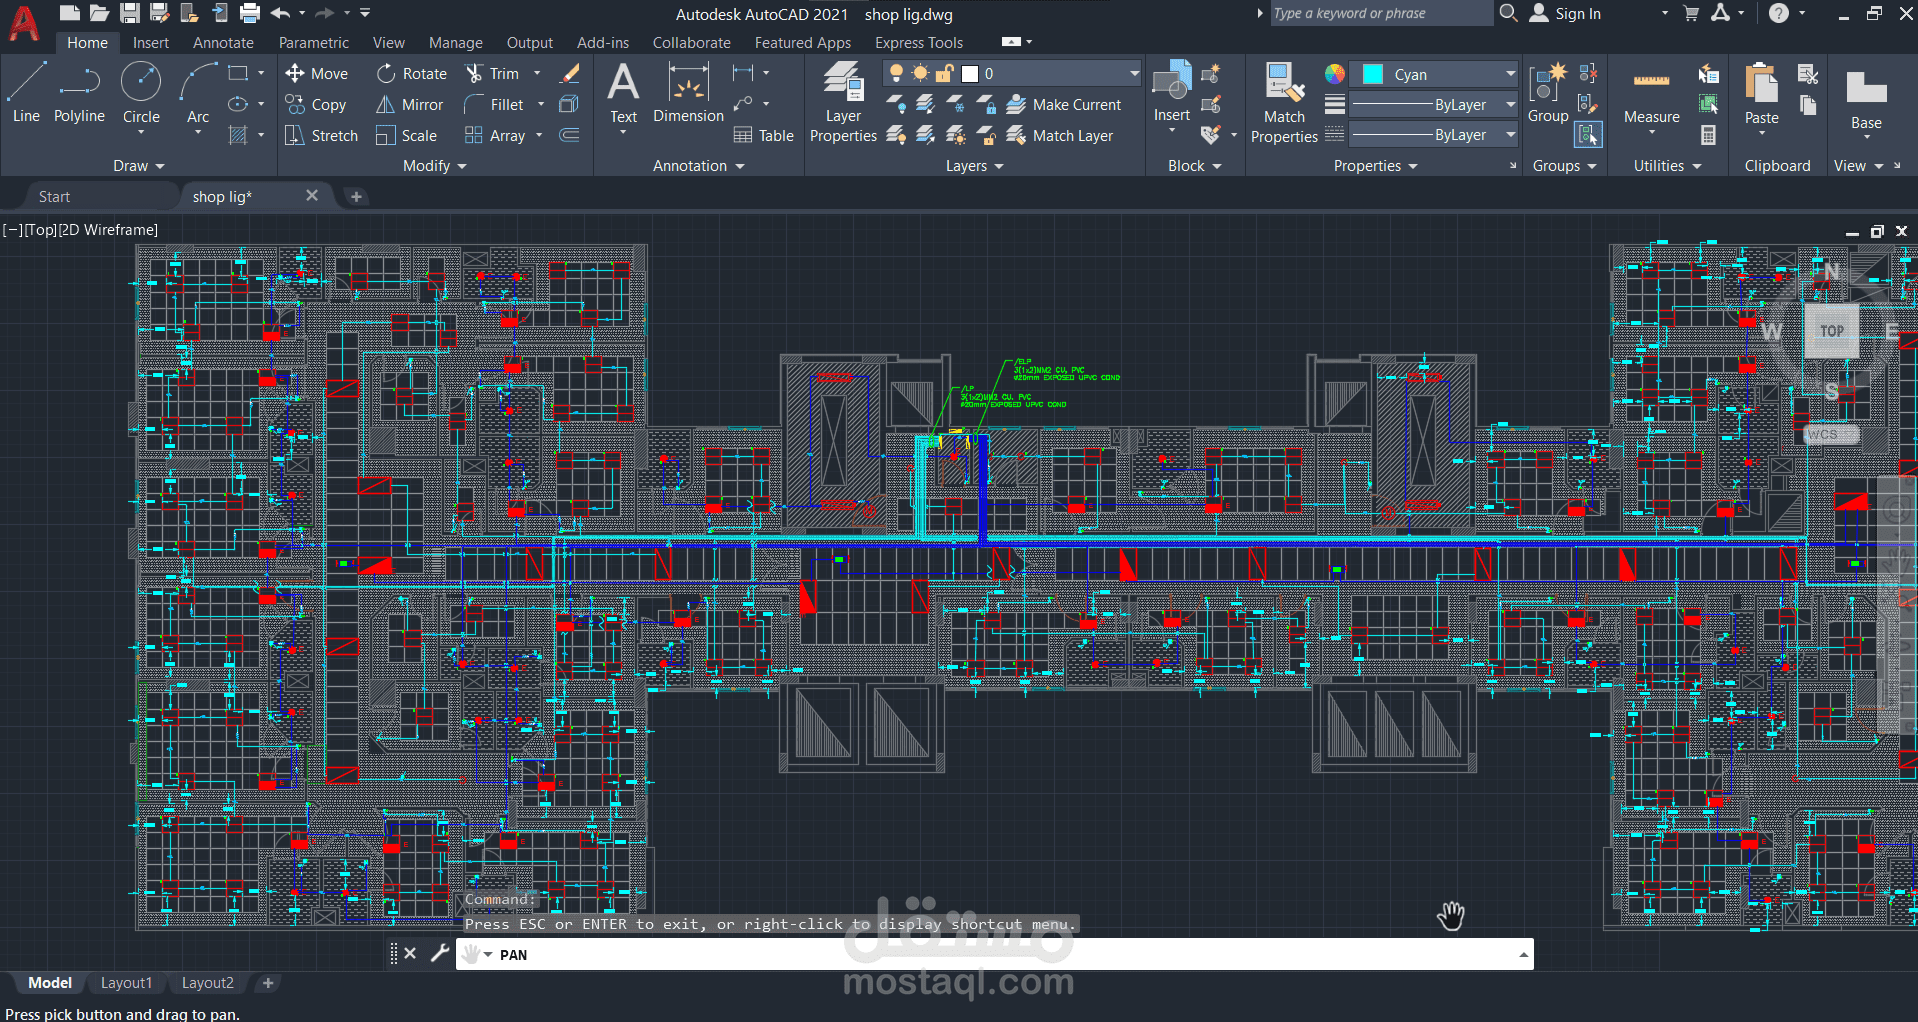1918x1022 pixels.
Task: Toggle layer on/off lightbulb icon
Action: [x=896, y=73]
